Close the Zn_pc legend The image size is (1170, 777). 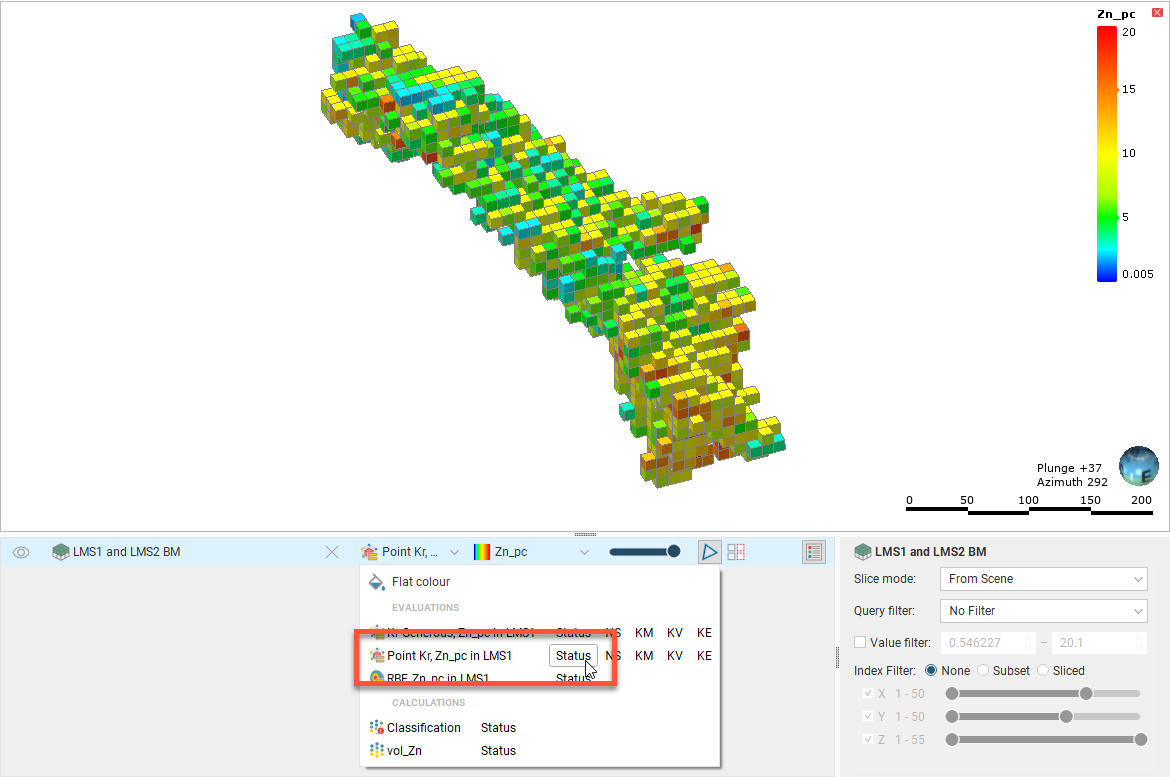point(1157,12)
